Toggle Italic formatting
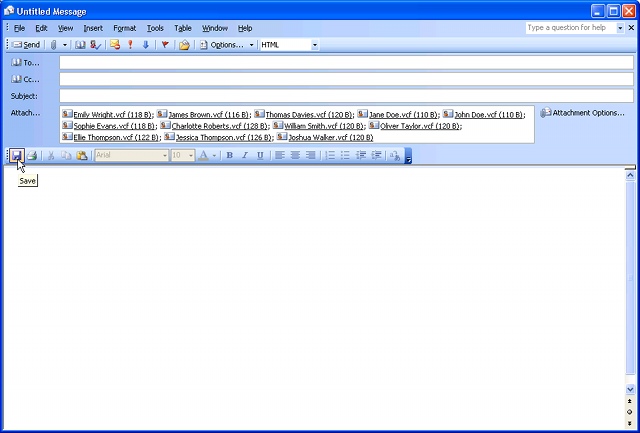 (x=245, y=155)
